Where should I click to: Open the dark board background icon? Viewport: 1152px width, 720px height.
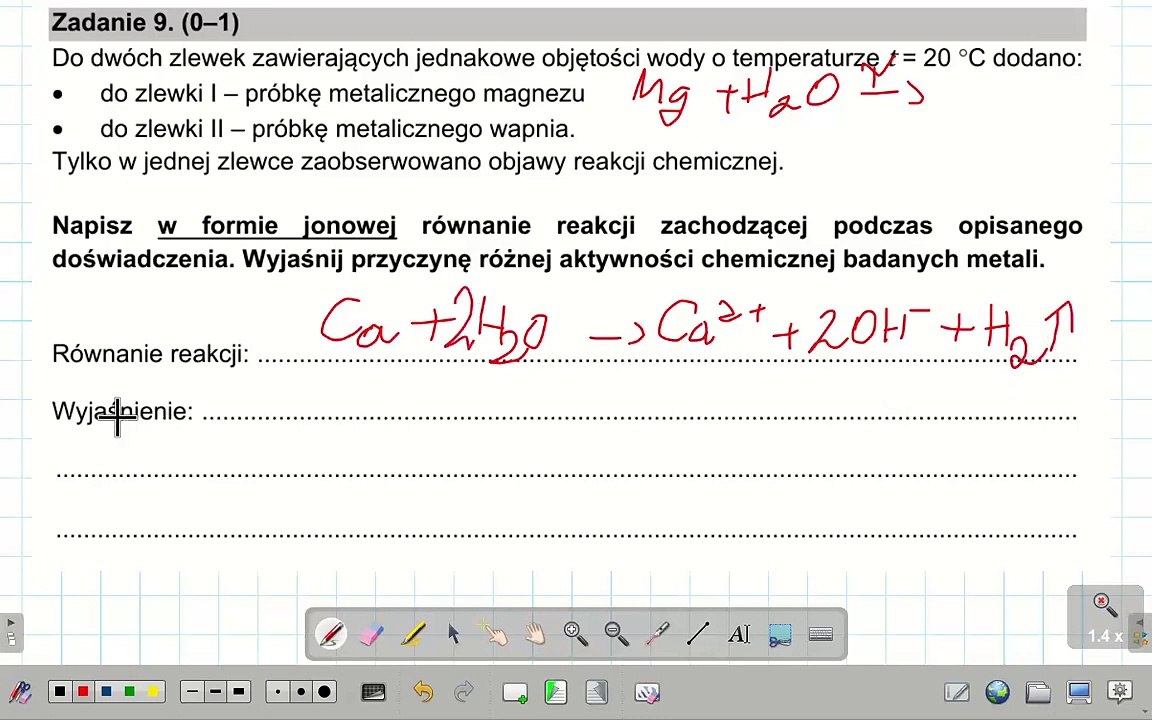373,692
